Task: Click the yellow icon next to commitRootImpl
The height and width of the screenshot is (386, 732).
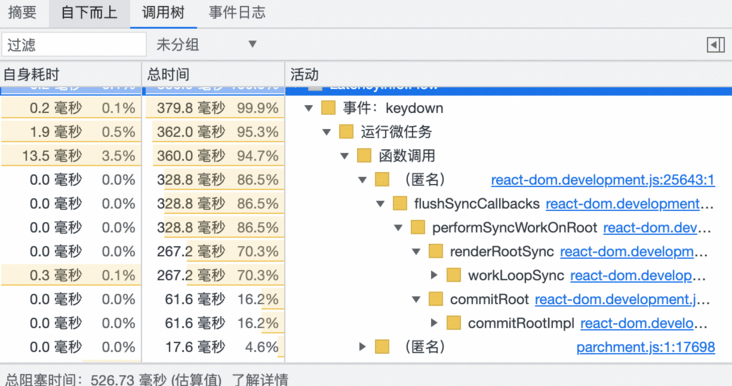Action: (x=453, y=323)
